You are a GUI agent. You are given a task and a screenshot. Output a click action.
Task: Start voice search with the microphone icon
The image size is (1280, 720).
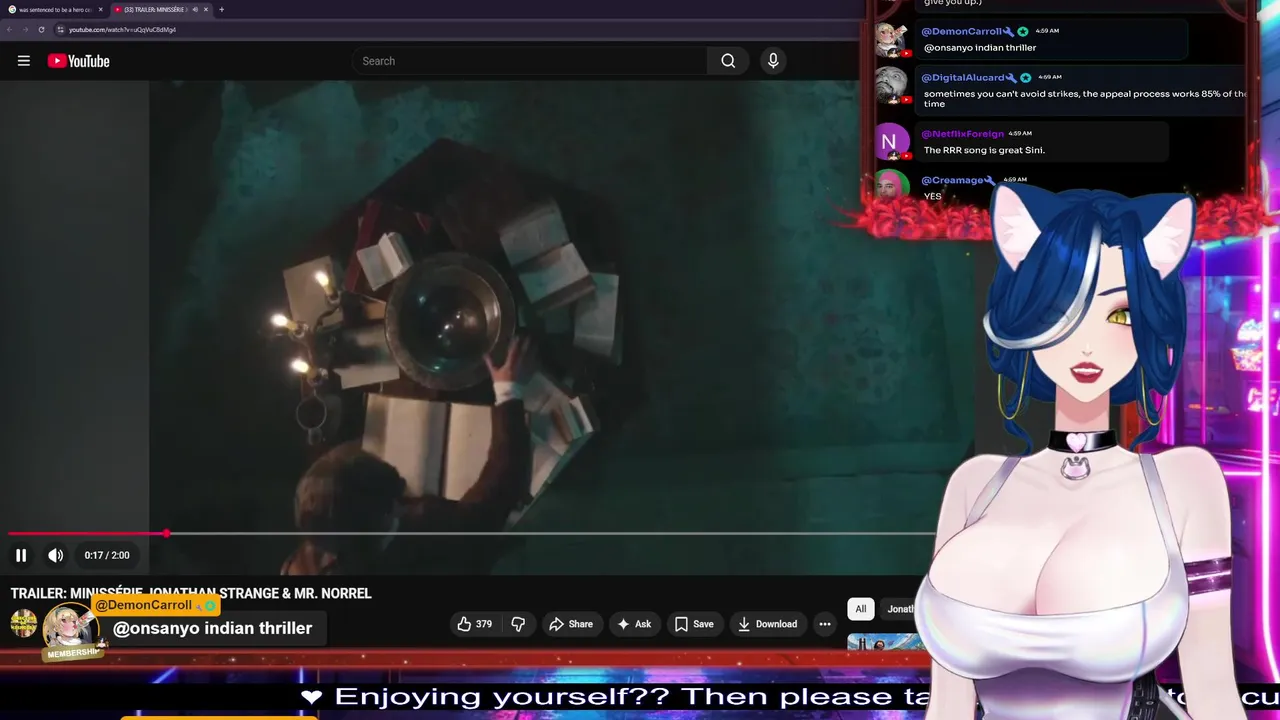[773, 61]
